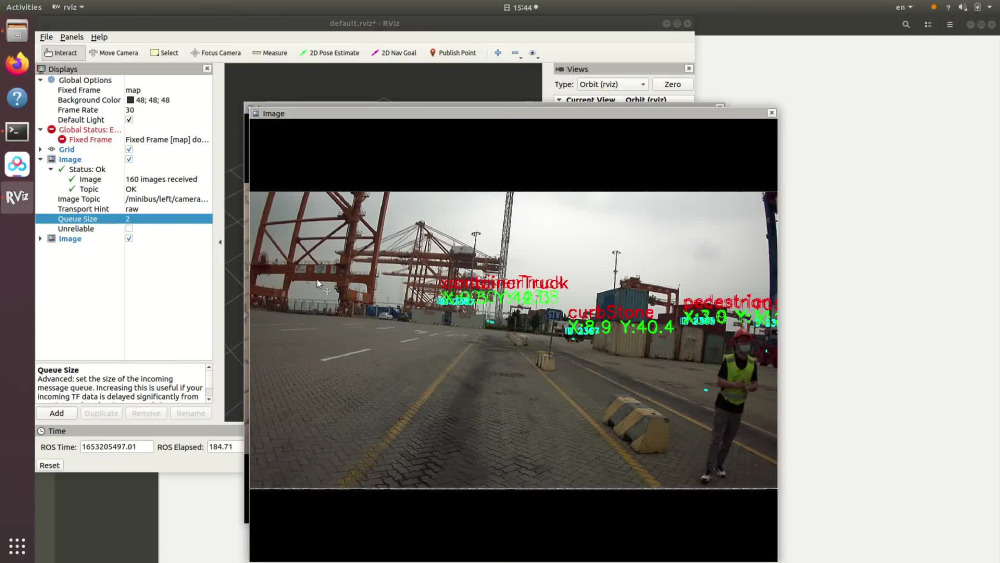Click the Topic status checkmark icon
This screenshot has width=1000, height=563.
point(72,189)
